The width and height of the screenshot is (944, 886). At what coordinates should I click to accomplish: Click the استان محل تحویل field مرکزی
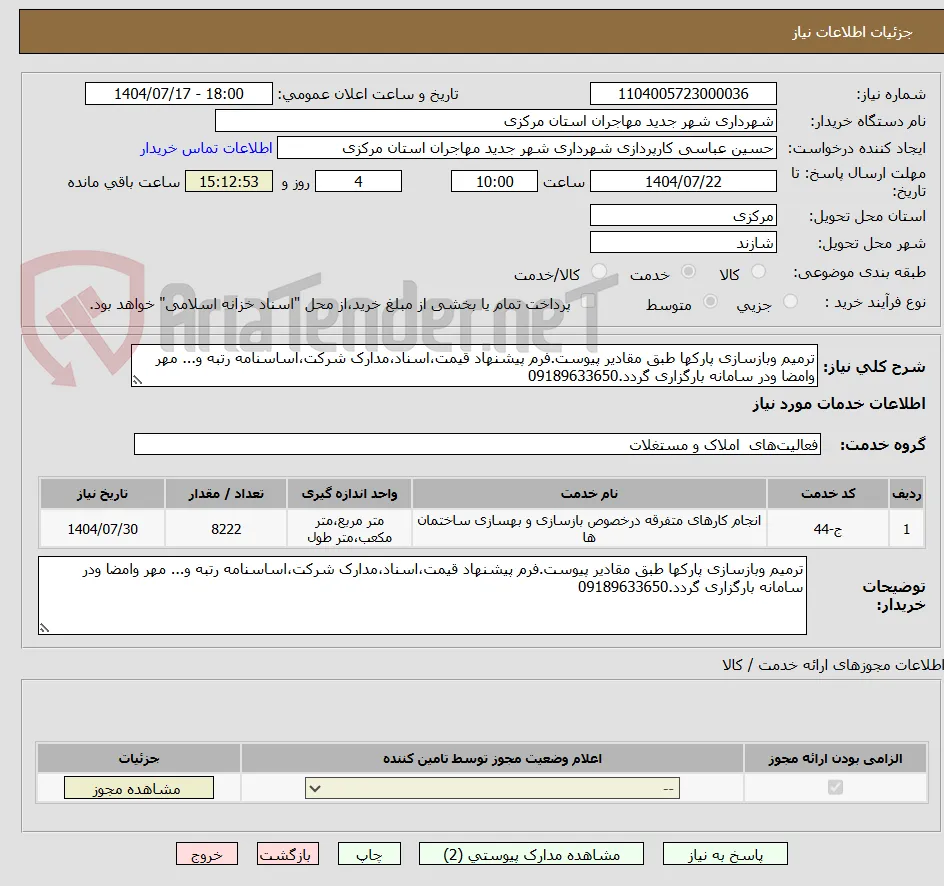pos(683,215)
